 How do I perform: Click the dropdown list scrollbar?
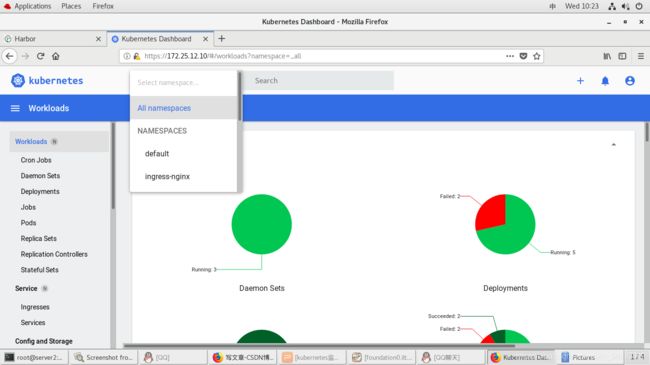click(x=239, y=96)
